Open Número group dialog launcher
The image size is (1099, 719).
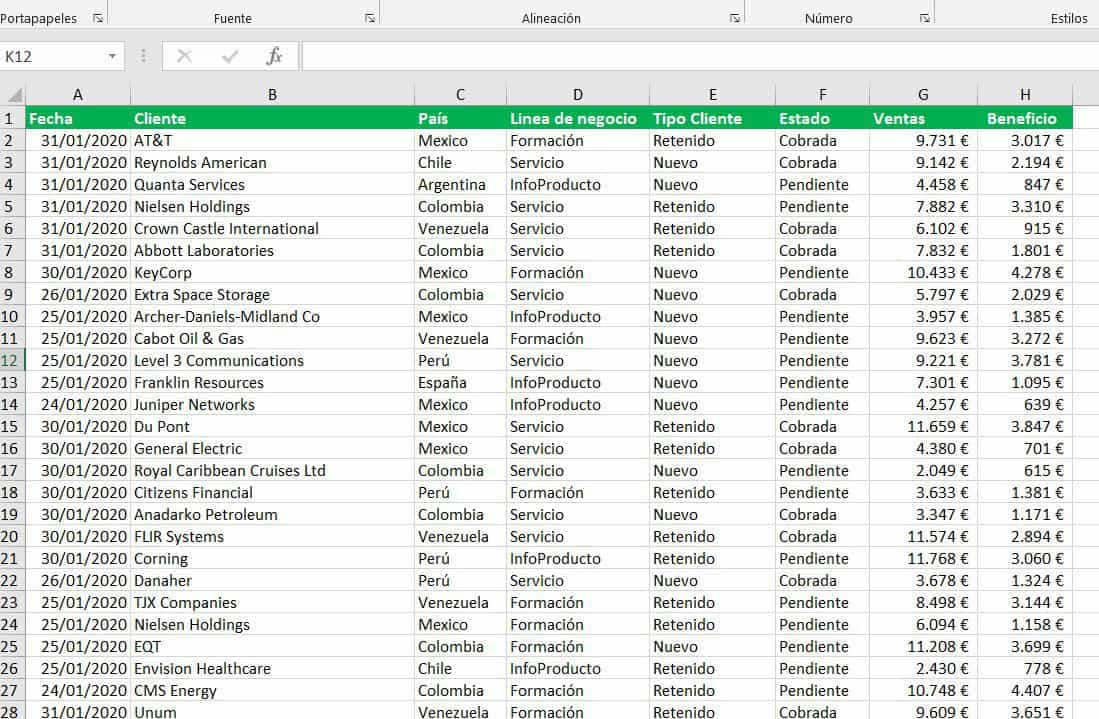(925, 18)
